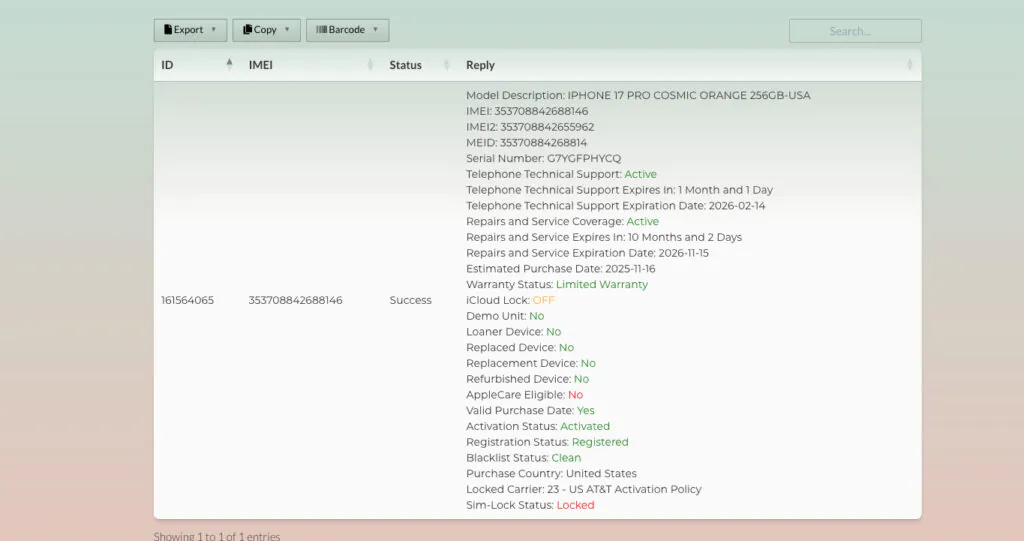Click the MEID: 35370884268814 line

click(526, 142)
